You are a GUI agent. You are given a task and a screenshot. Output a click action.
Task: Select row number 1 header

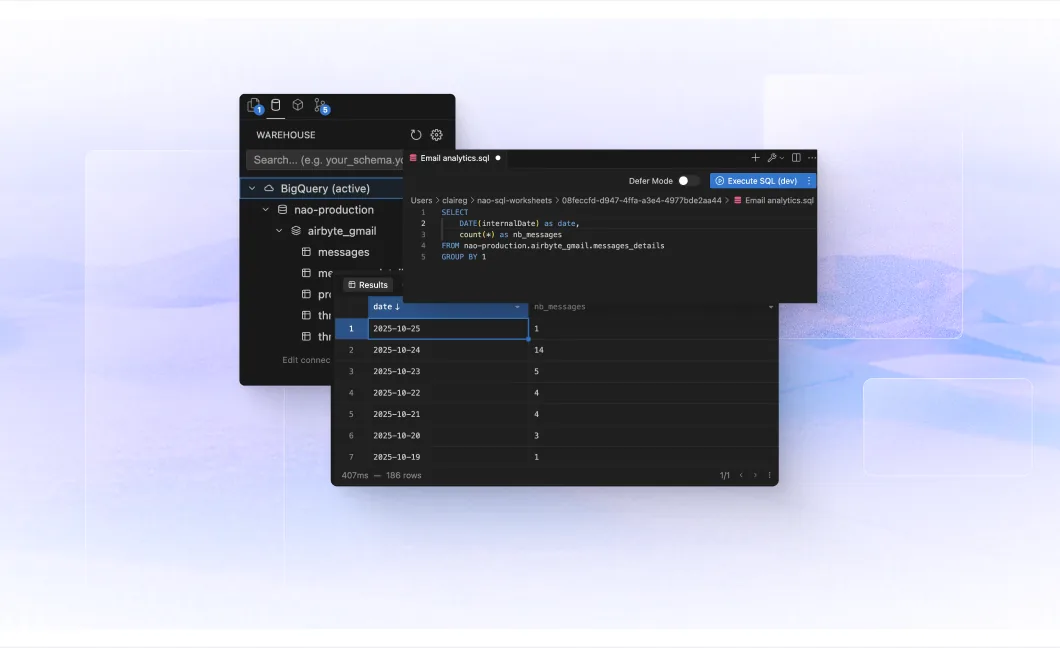[351, 328]
